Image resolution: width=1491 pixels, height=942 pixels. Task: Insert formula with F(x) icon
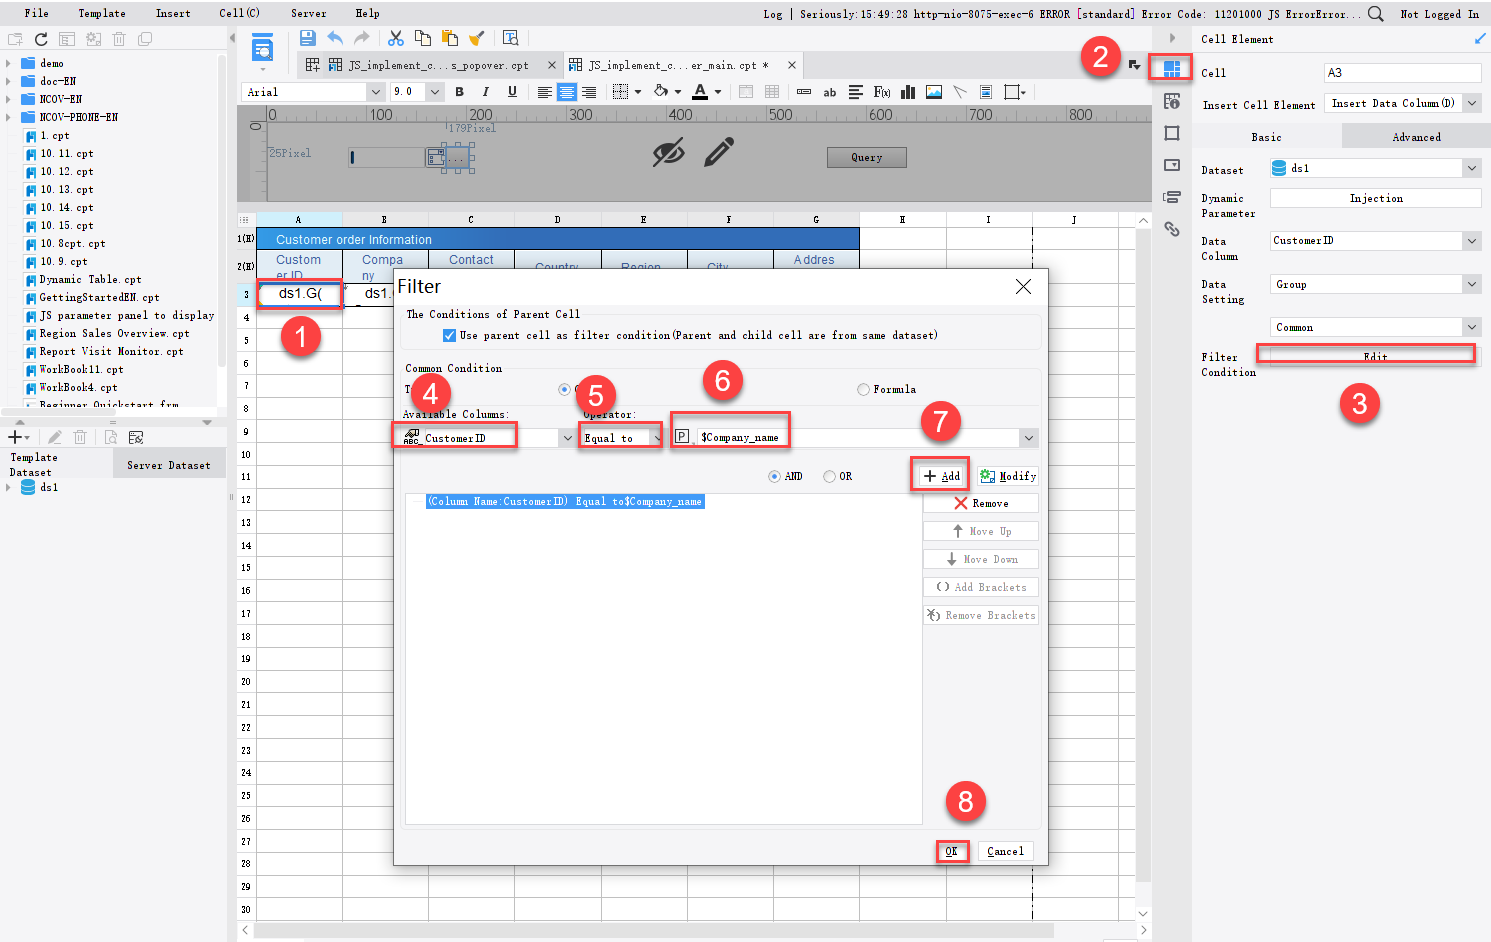tap(882, 92)
